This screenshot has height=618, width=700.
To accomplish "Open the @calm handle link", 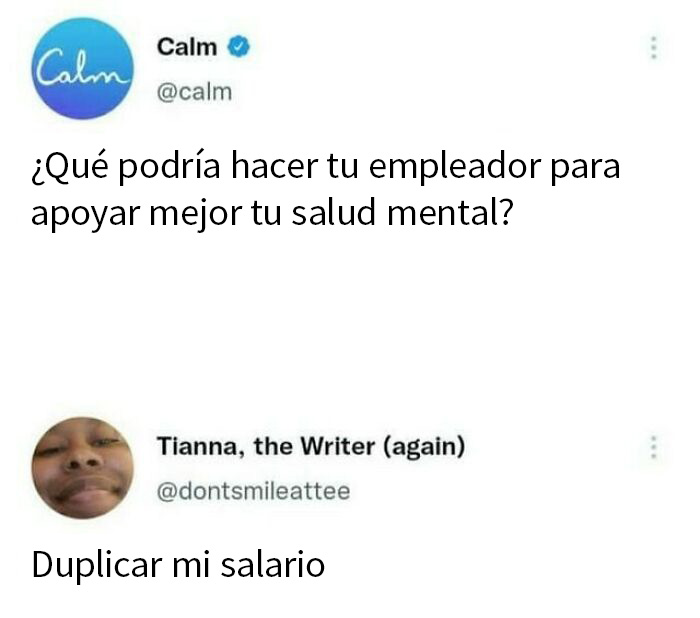I will pyautogui.click(x=194, y=92).
